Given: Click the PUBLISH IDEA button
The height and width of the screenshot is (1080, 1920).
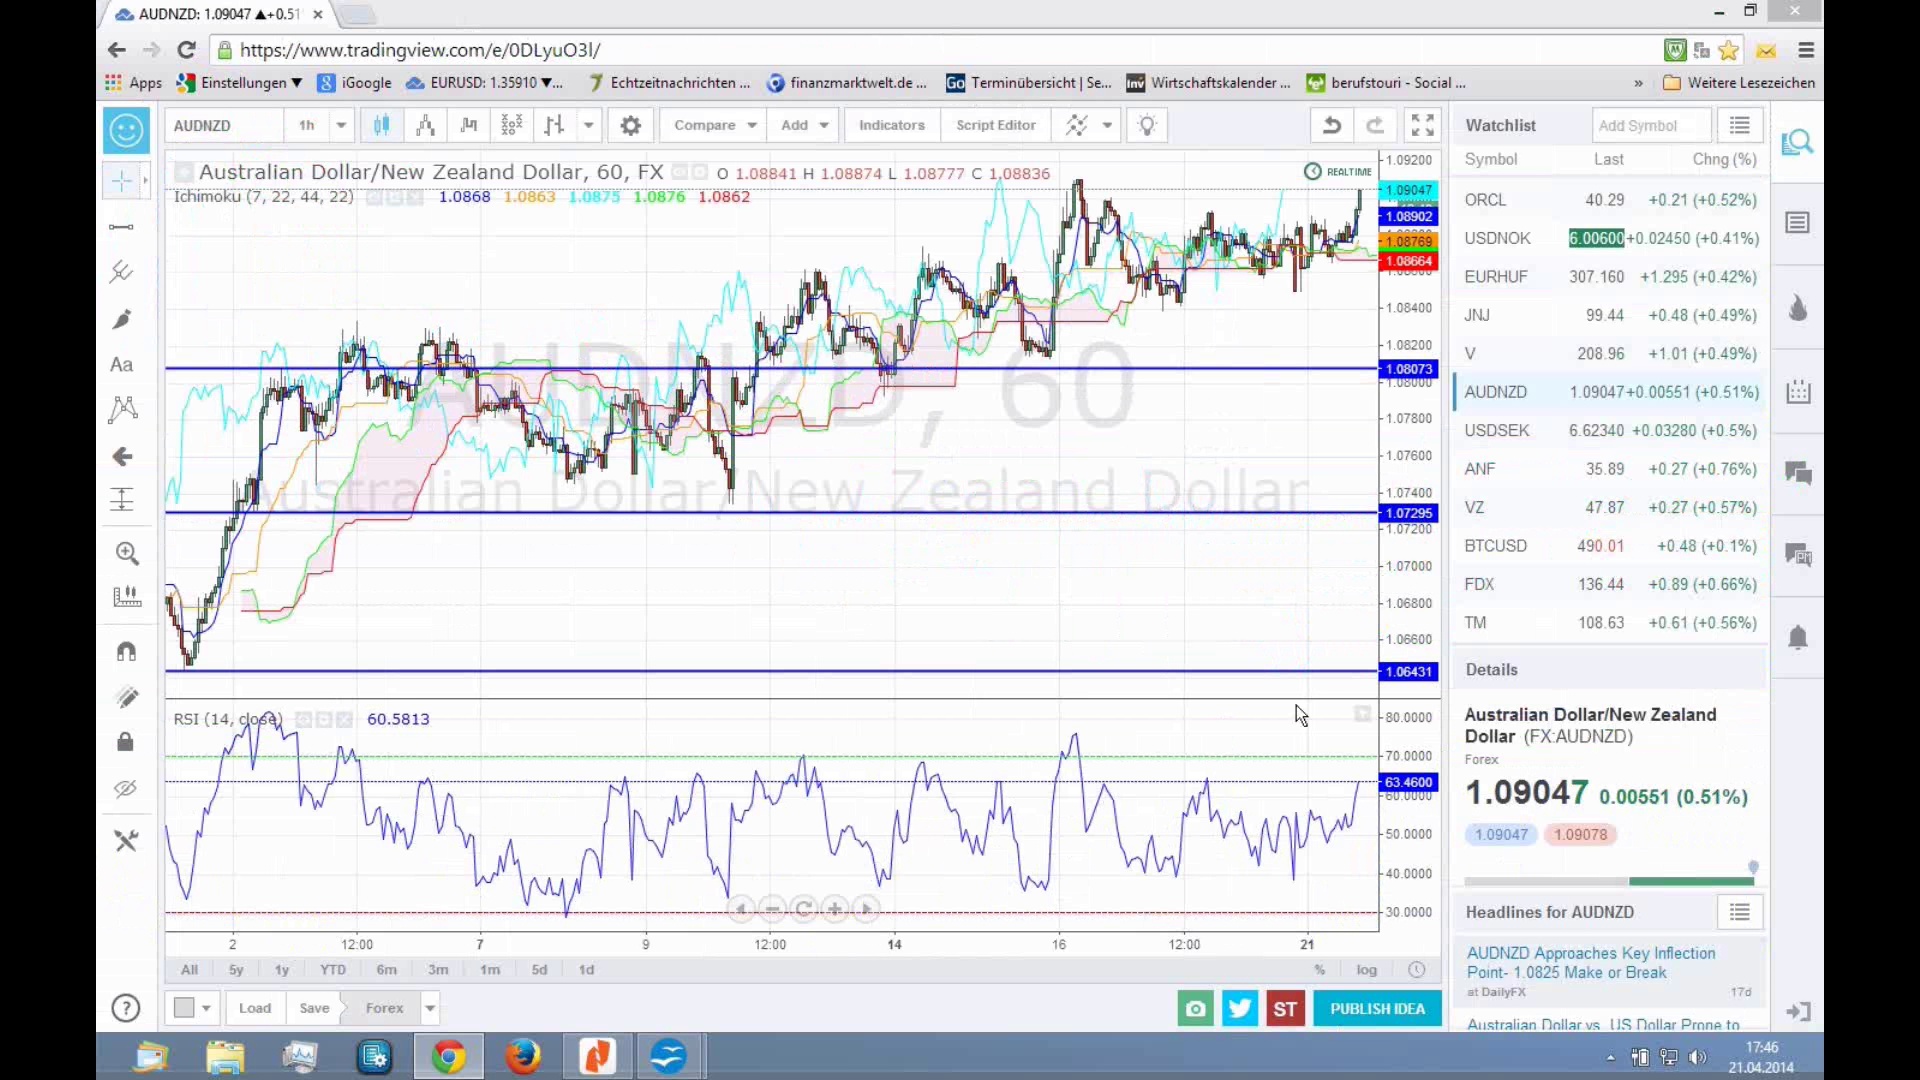Looking at the screenshot, I should 1377,1008.
